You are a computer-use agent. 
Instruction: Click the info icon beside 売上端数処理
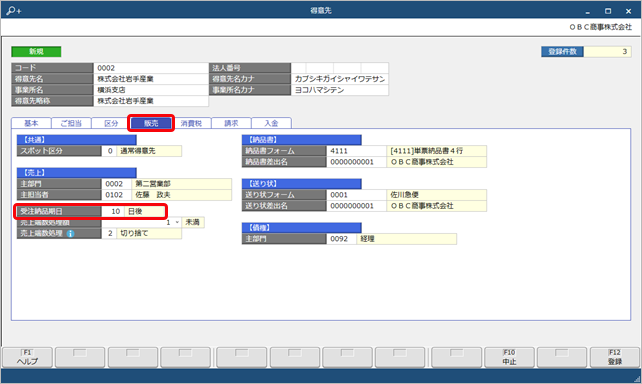pos(70,234)
